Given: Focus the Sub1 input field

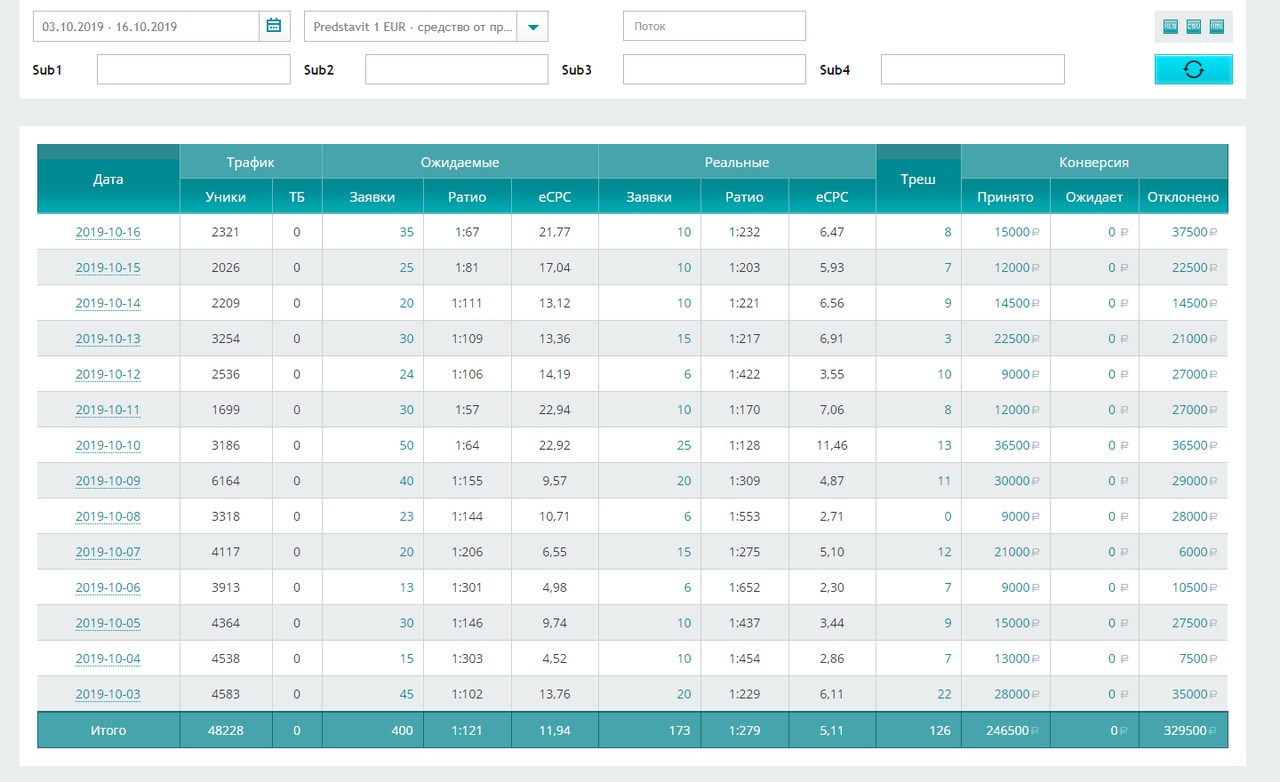Looking at the screenshot, I should 194,69.
